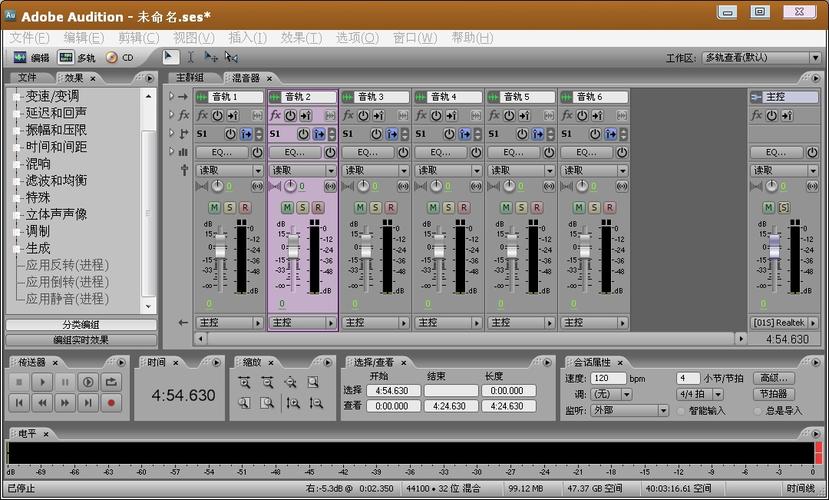Click the 编组实时效果 button

81,340
